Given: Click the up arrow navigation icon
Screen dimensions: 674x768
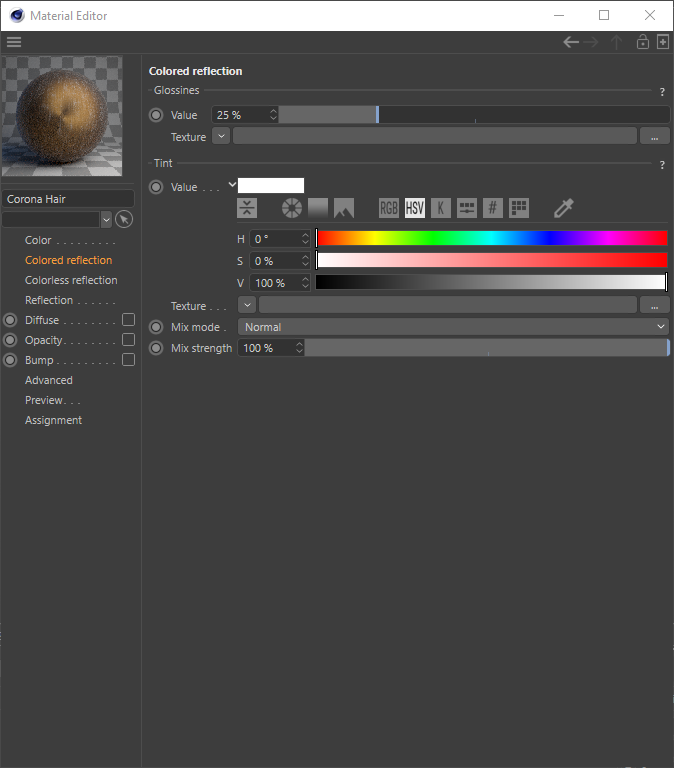Looking at the screenshot, I should [617, 42].
